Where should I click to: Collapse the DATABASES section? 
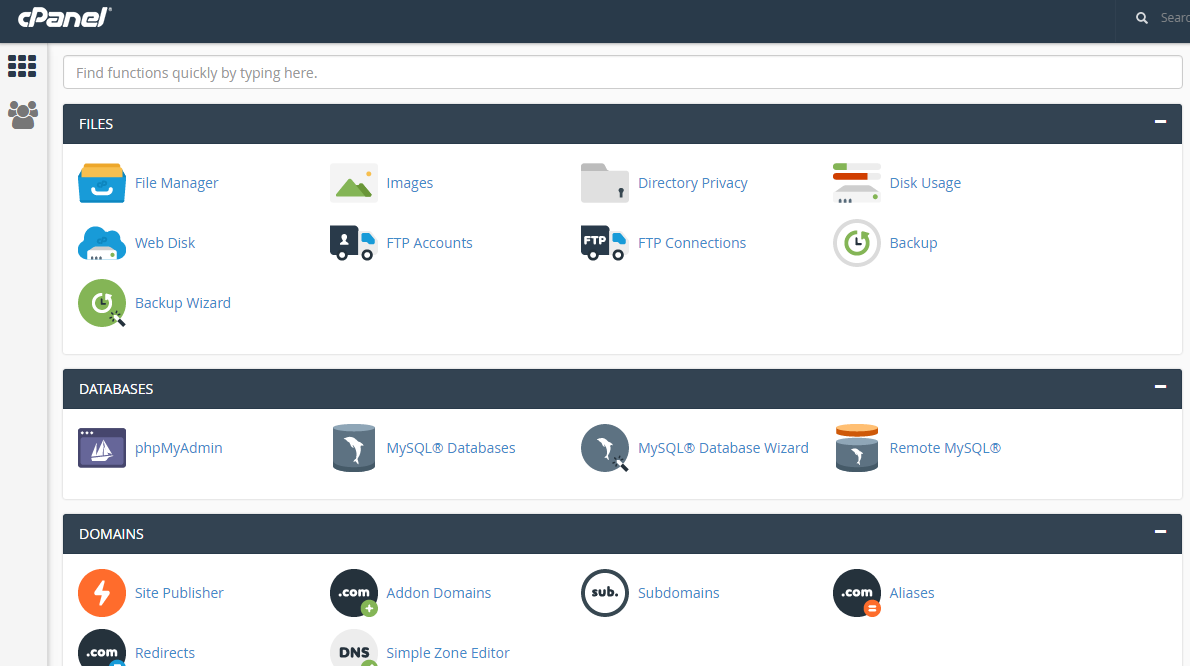pyautogui.click(x=1160, y=386)
